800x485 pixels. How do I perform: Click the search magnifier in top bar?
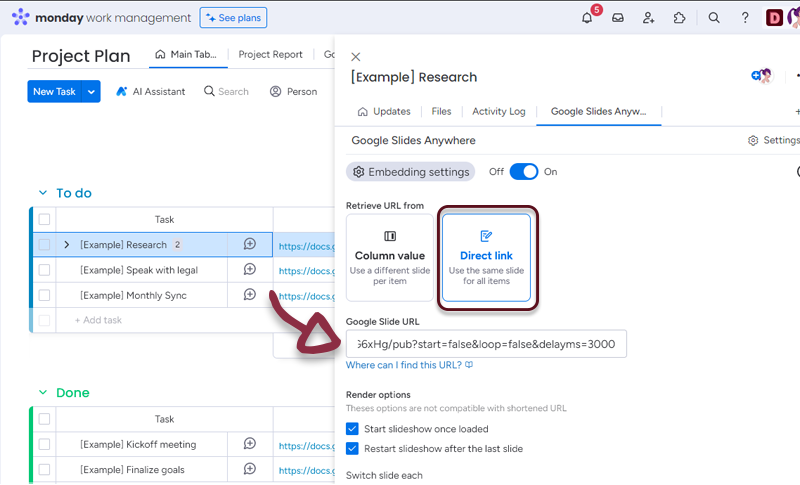tap(714, 18)
